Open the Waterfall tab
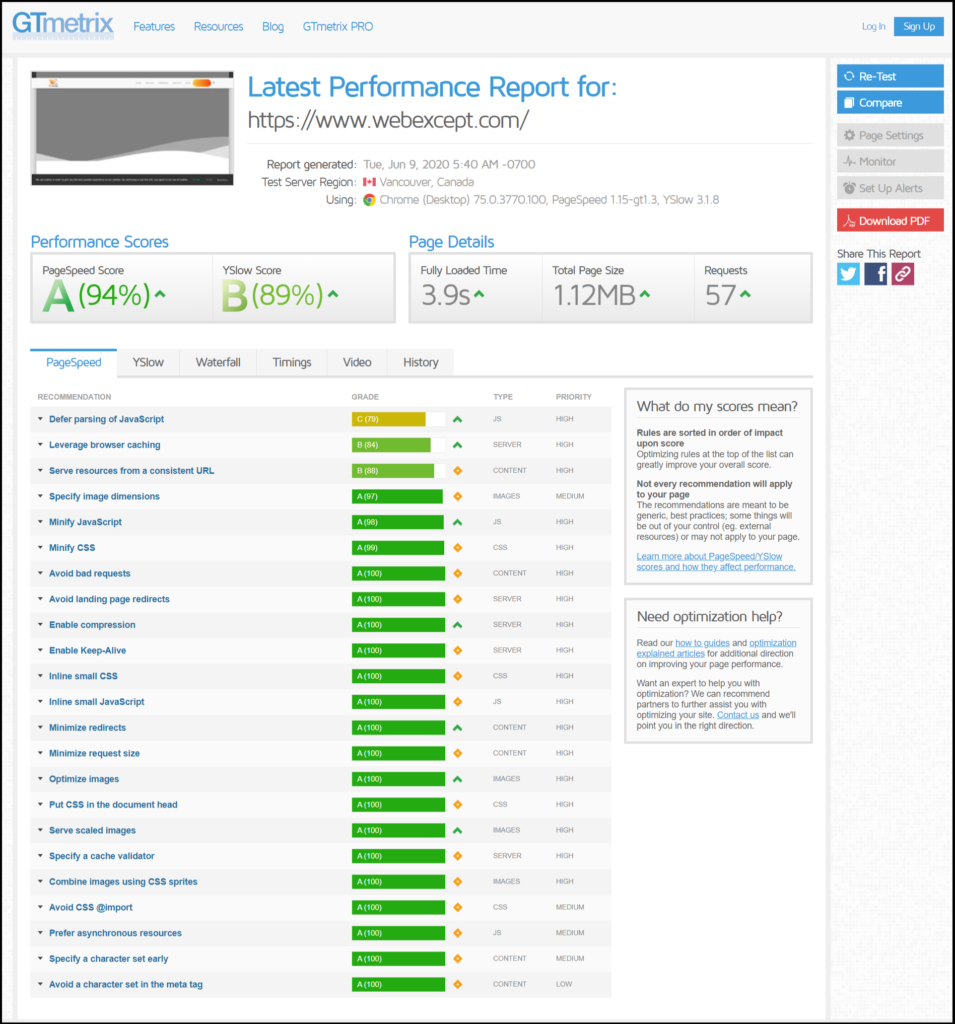This screenshot has height=1024, width=955. point(218,362)
